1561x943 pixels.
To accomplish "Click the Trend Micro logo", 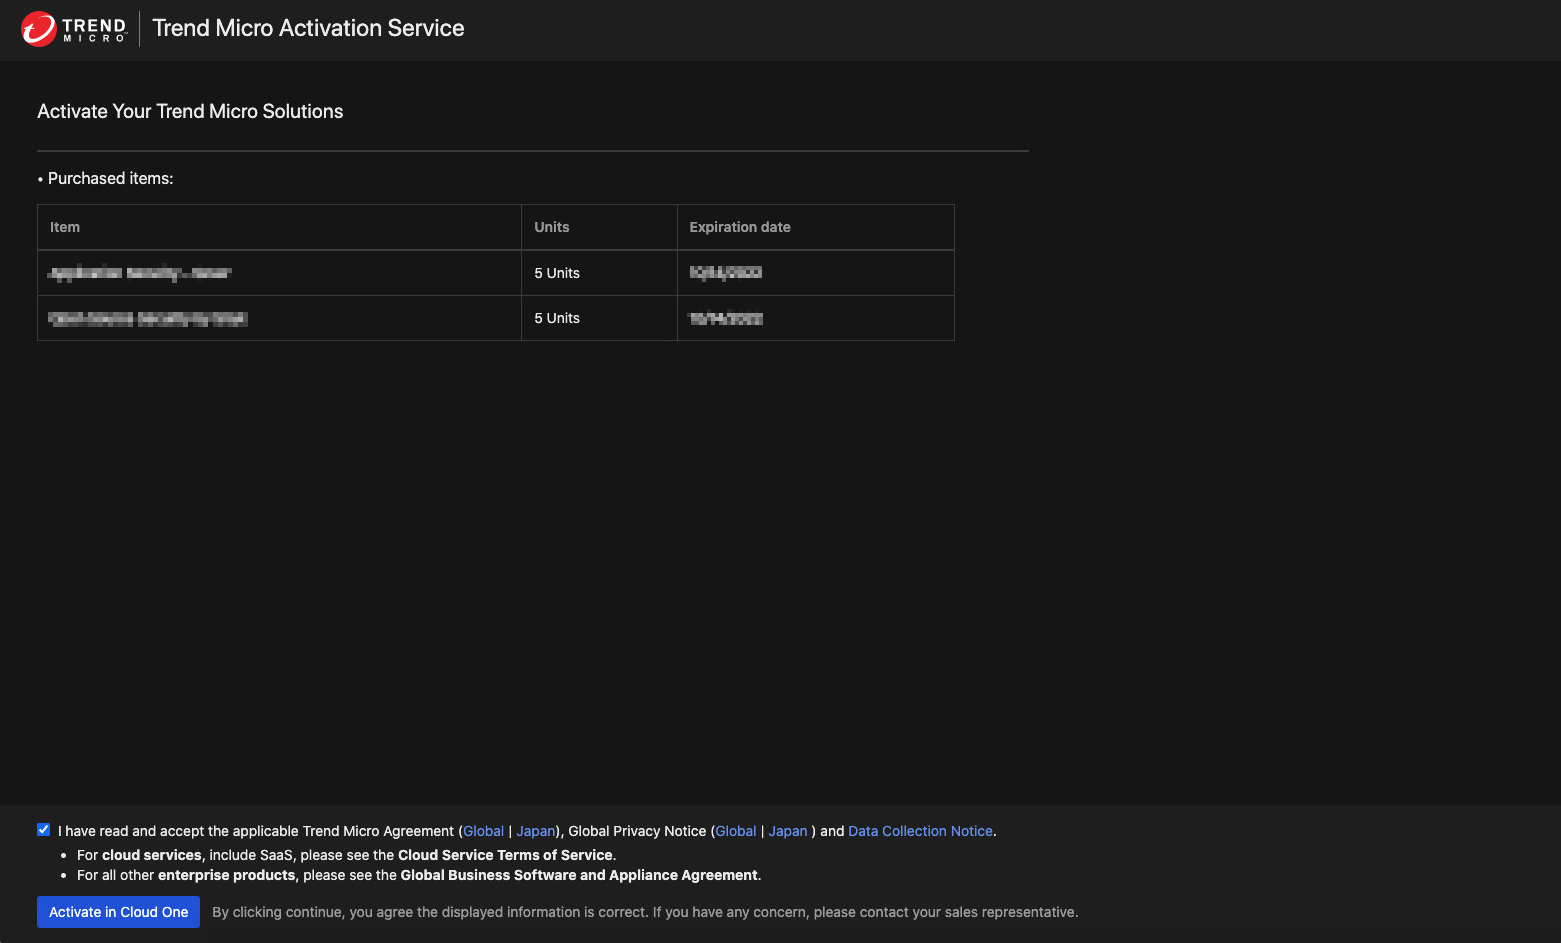I will tap(74, 29).
